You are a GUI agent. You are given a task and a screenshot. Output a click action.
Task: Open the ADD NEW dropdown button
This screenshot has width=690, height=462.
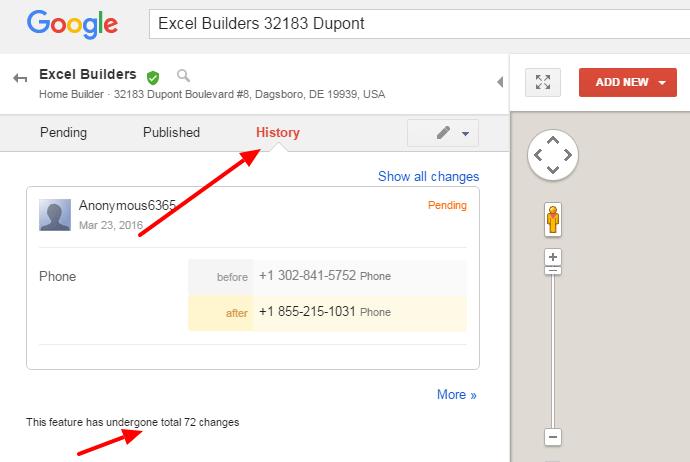(x=628, y=82)
